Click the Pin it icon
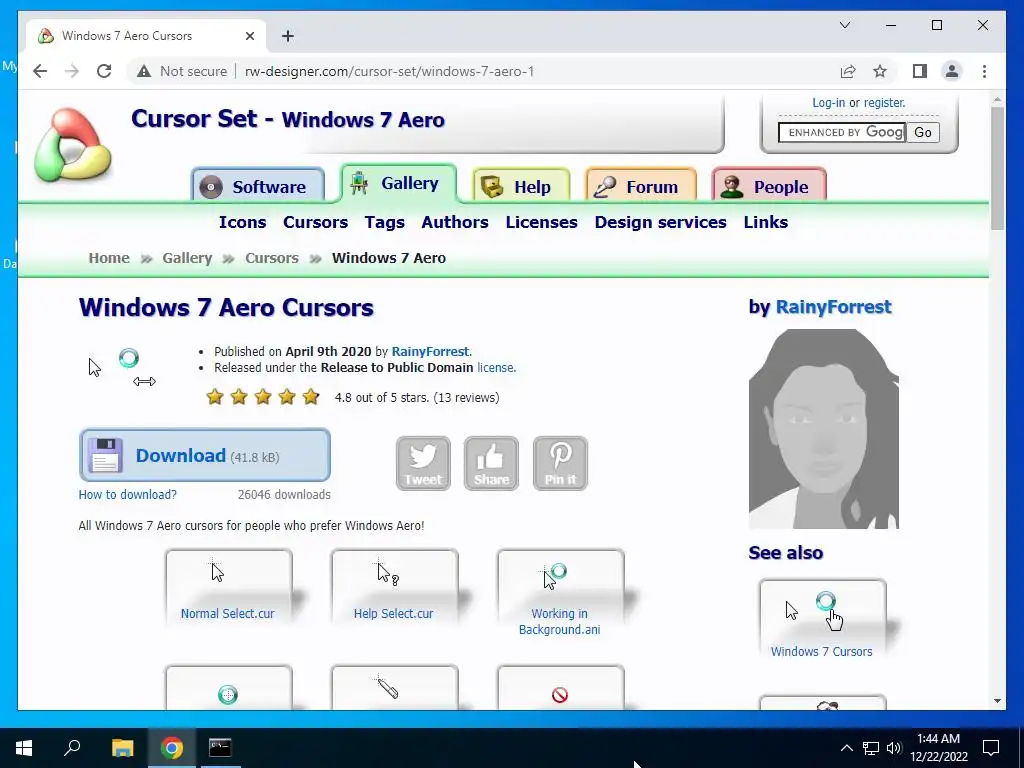The height and width of the screenshot is (768, 1024). coord(560,463)
